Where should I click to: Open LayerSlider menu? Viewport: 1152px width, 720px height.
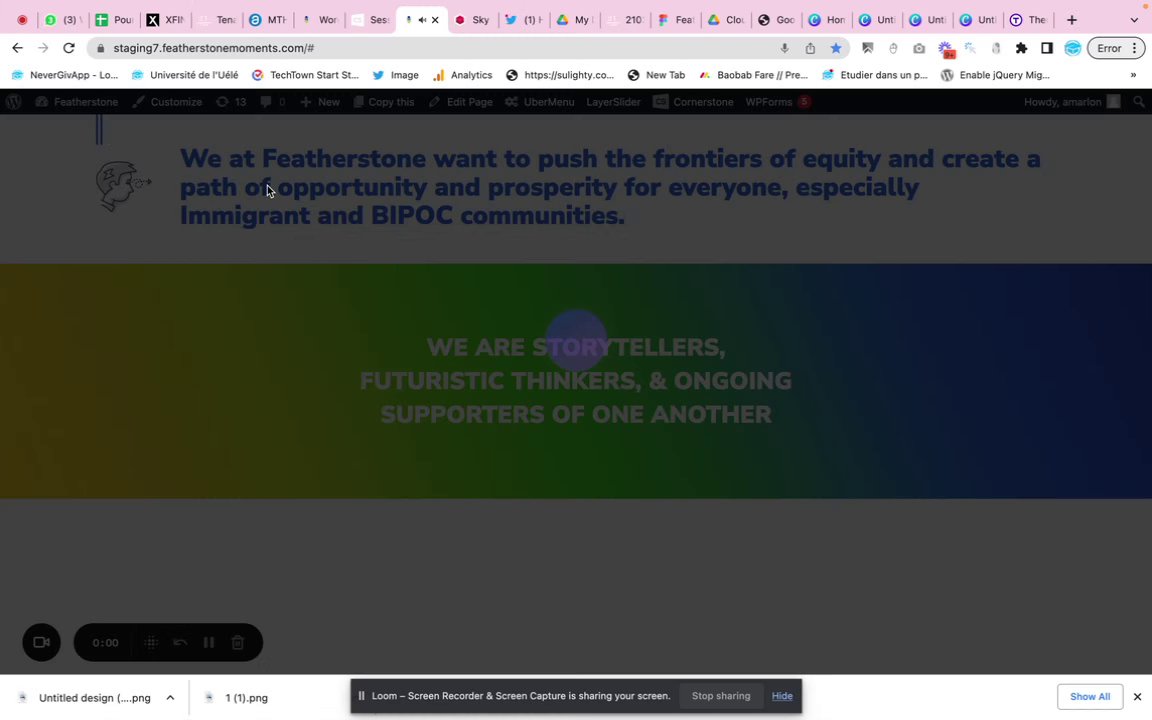(x=613, y=102)
